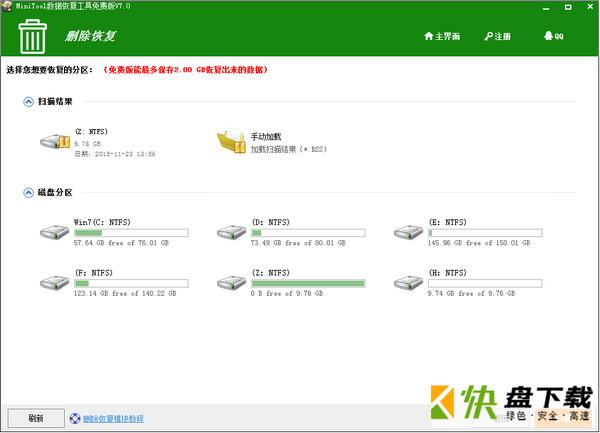Viewport: 600px width, 433px height.
Task: Select the (H: NTFS) drive icon
Action: 408,283
